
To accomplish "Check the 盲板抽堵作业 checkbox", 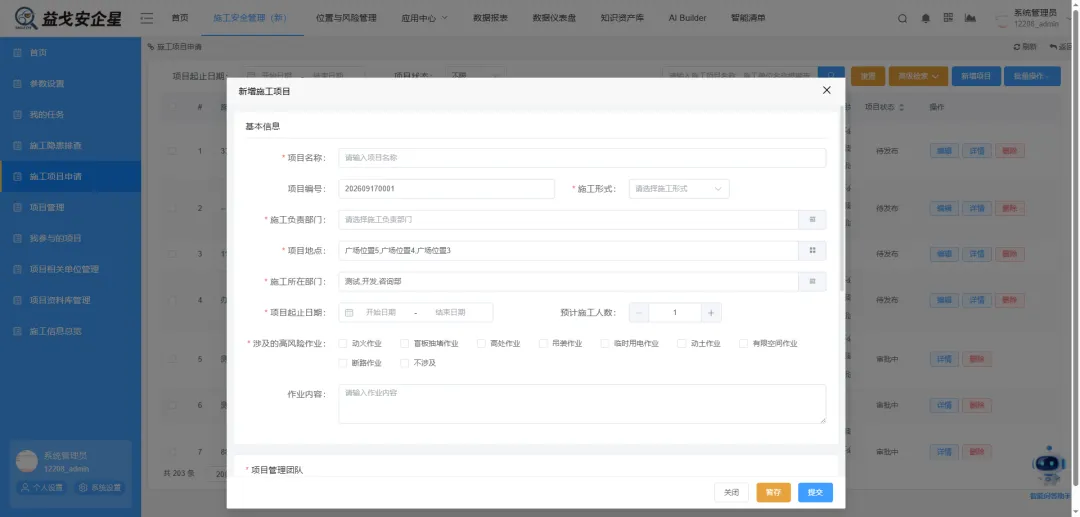I will pos(404,344).
